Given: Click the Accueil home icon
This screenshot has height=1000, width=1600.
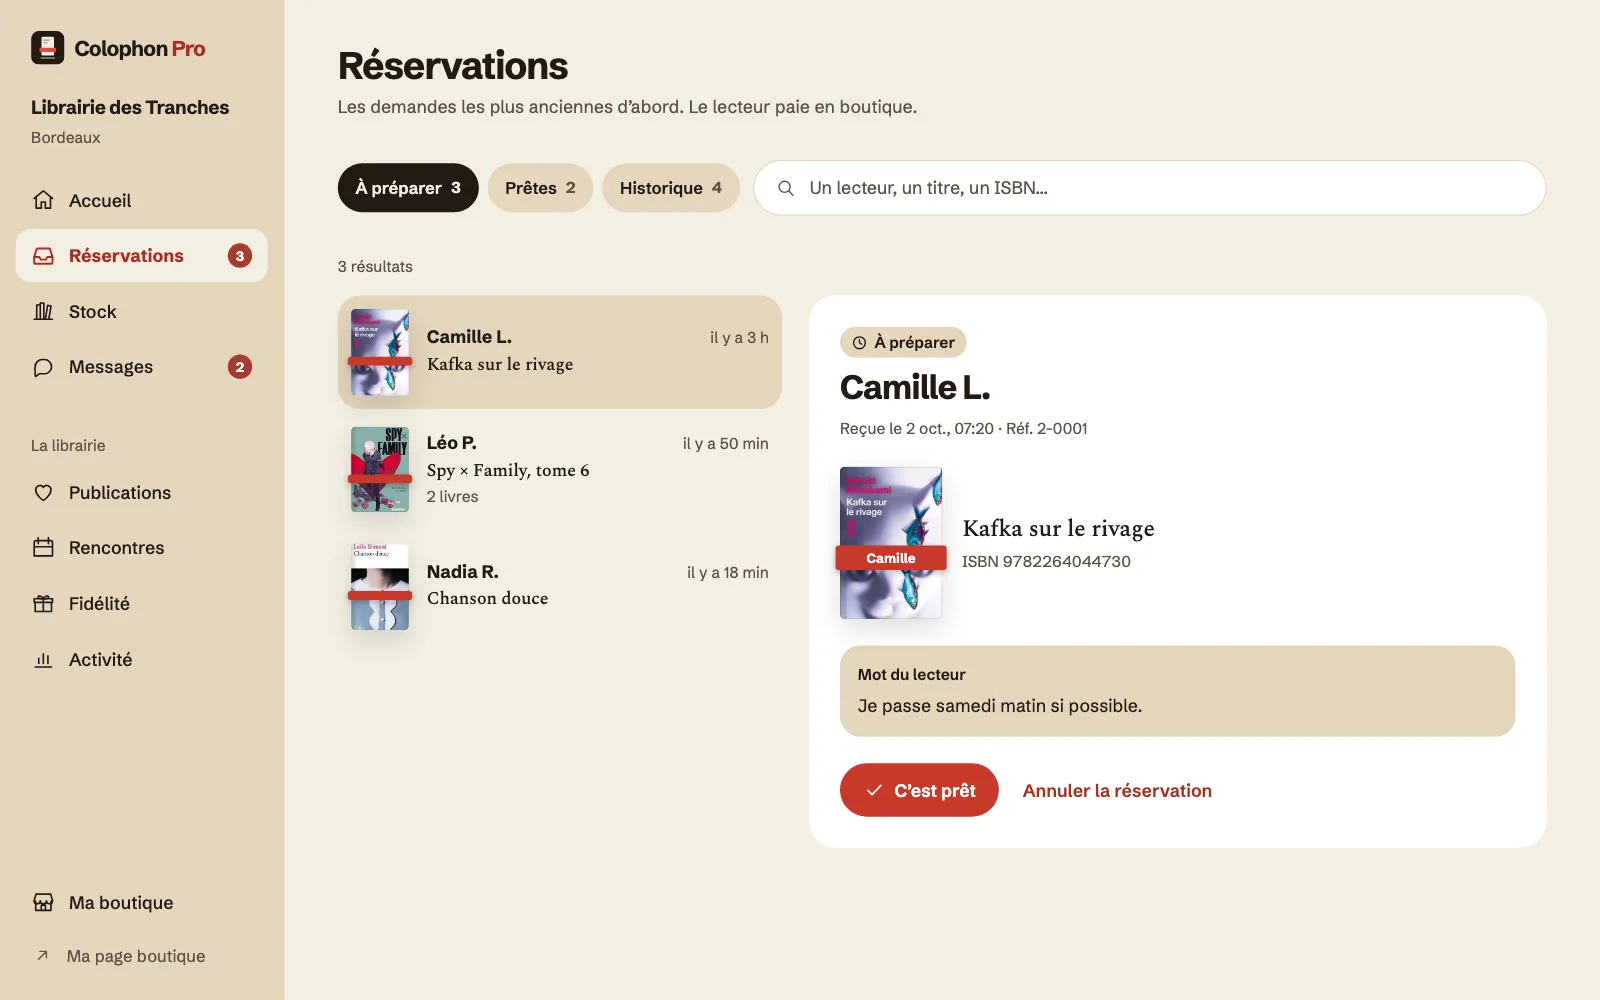Looking at the screenshot, I should (43, 200).
